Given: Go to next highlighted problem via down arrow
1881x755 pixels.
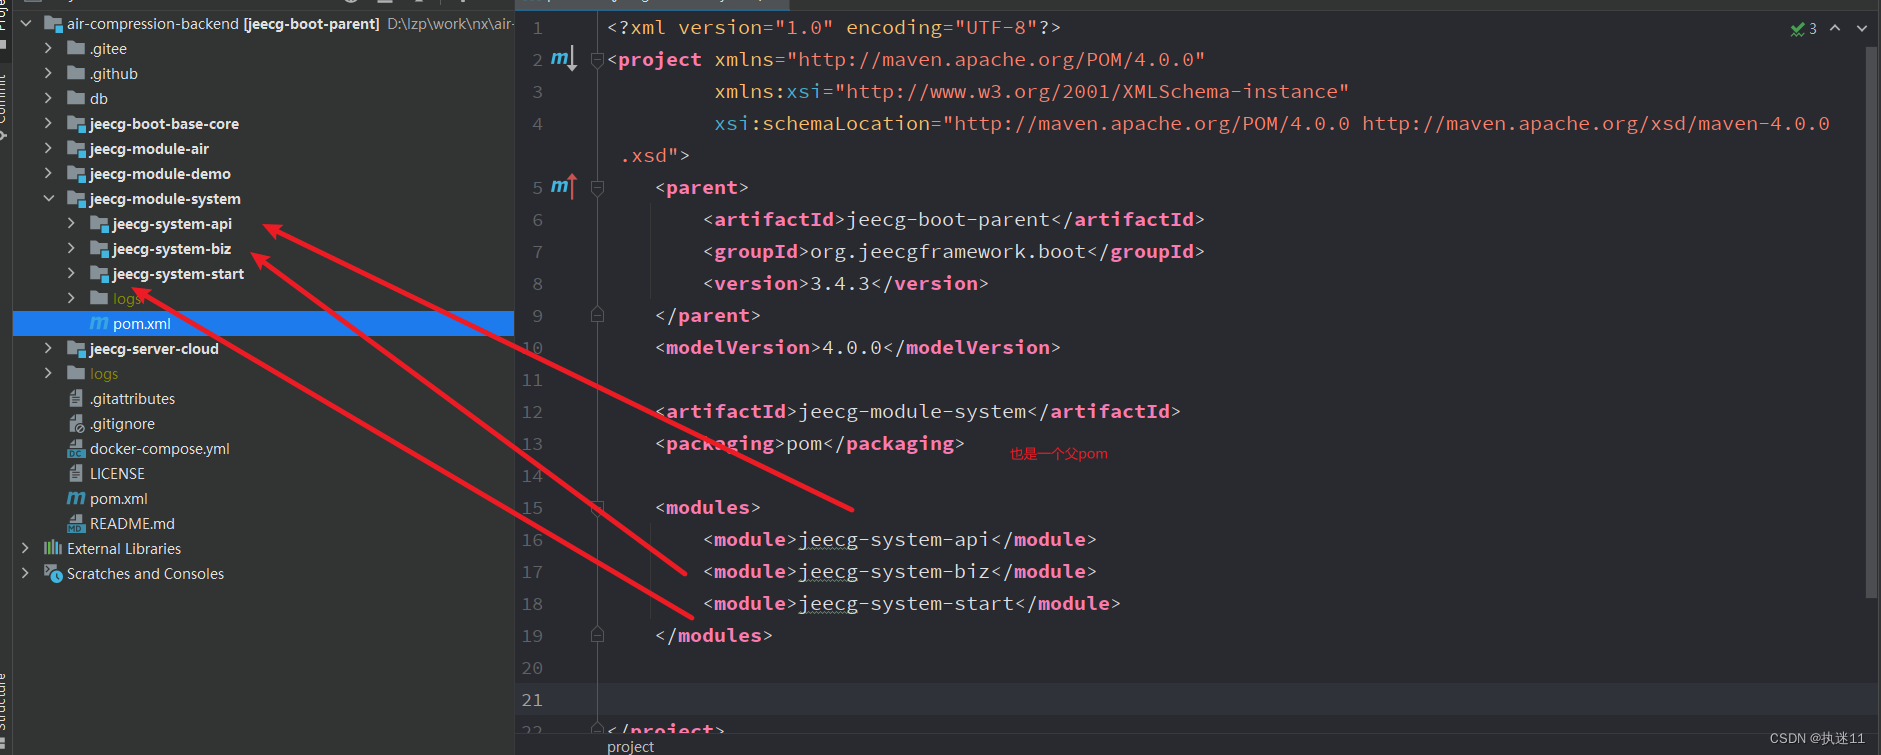Looking at the screenshot, I should 1862,28.
